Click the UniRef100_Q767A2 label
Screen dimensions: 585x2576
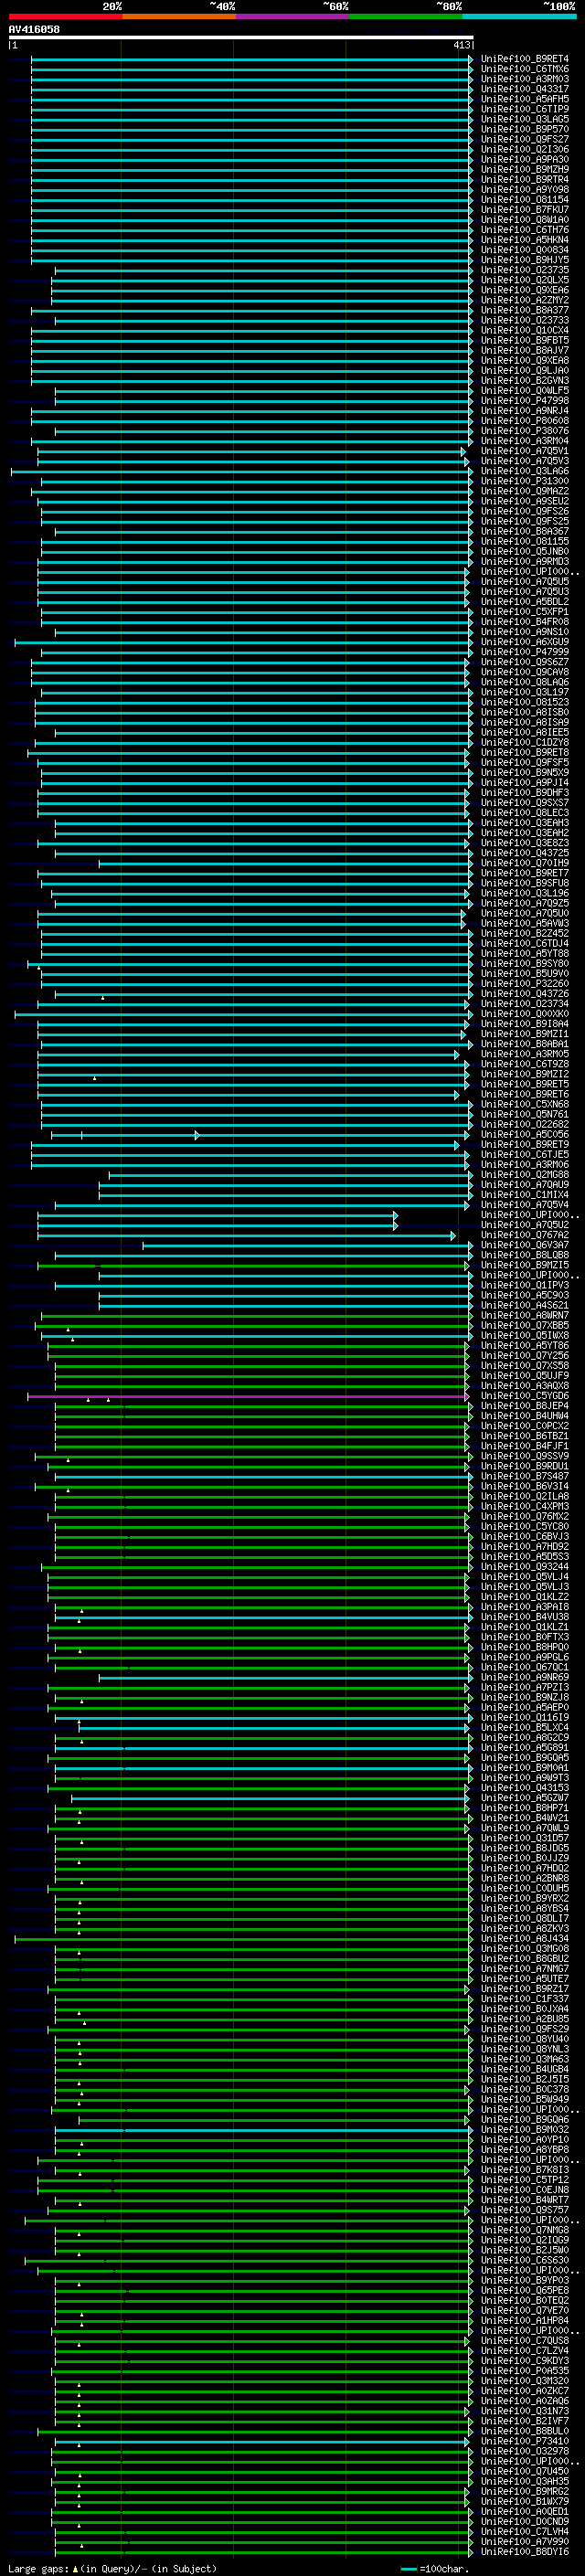[524, 1235]
